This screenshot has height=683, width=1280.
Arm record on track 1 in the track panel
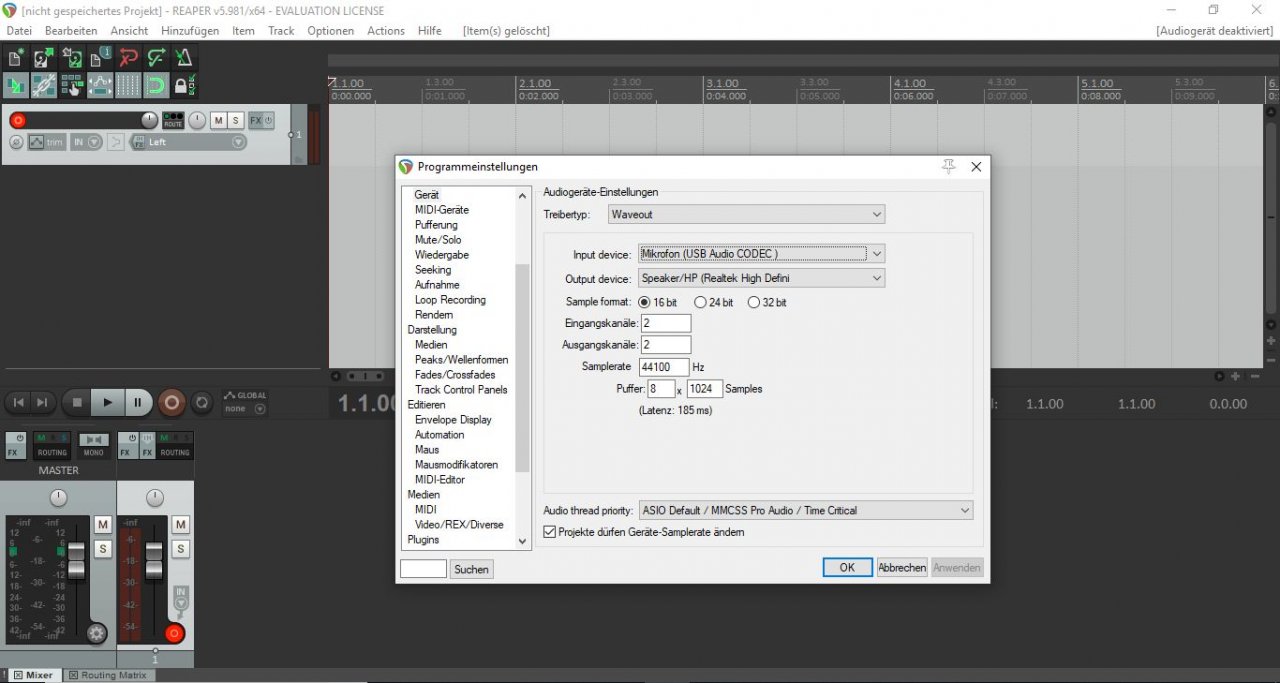(x=17, y=120)
